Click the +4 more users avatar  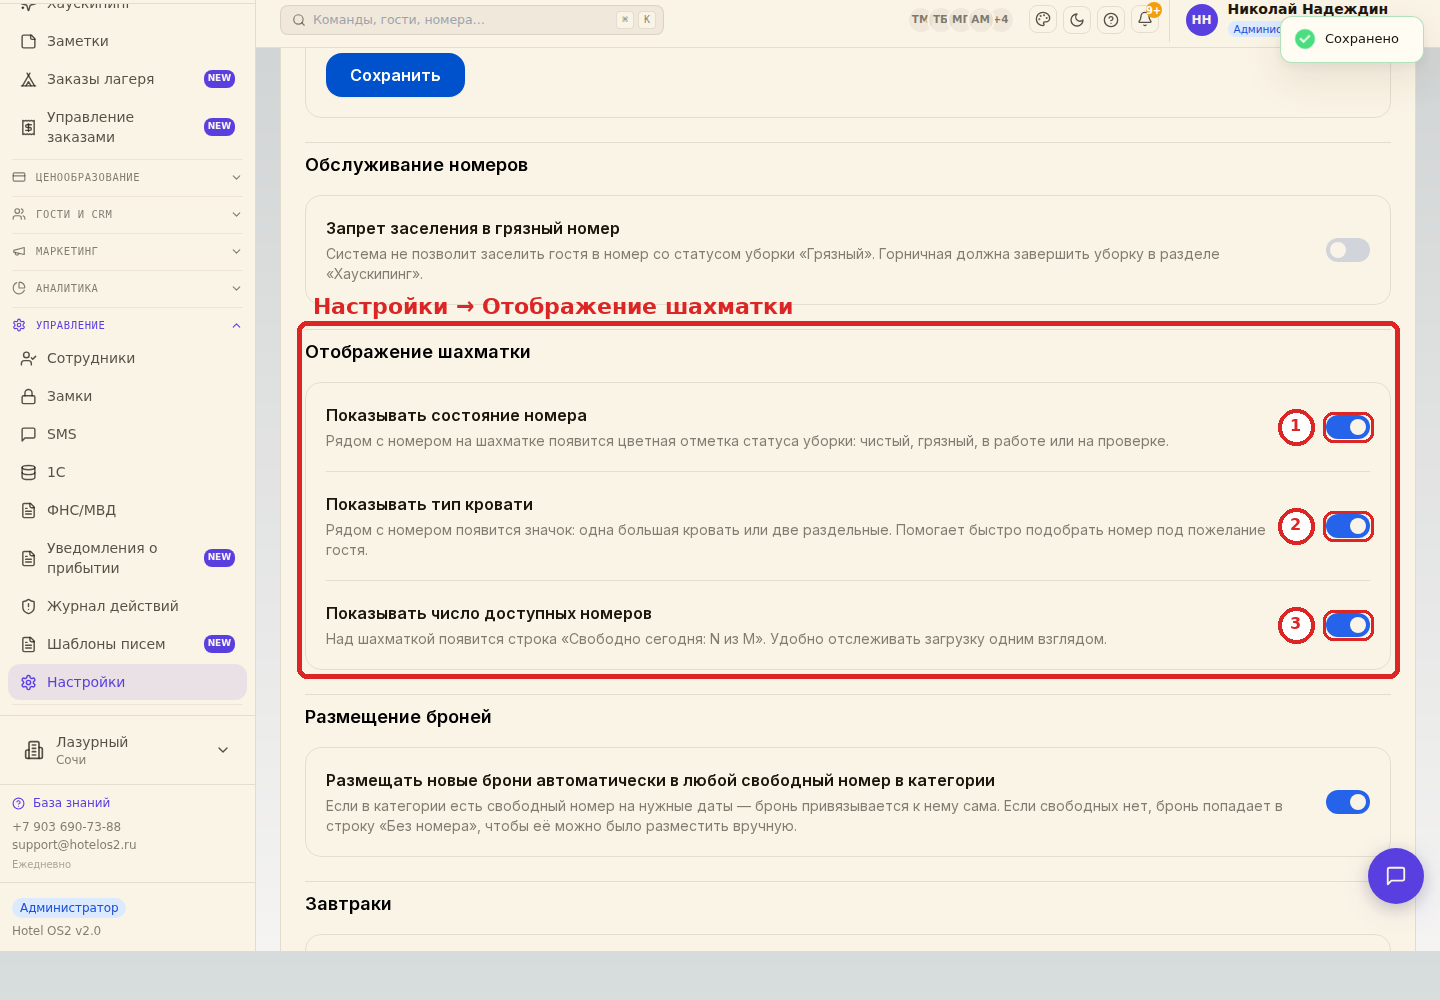coord(1001,19)
